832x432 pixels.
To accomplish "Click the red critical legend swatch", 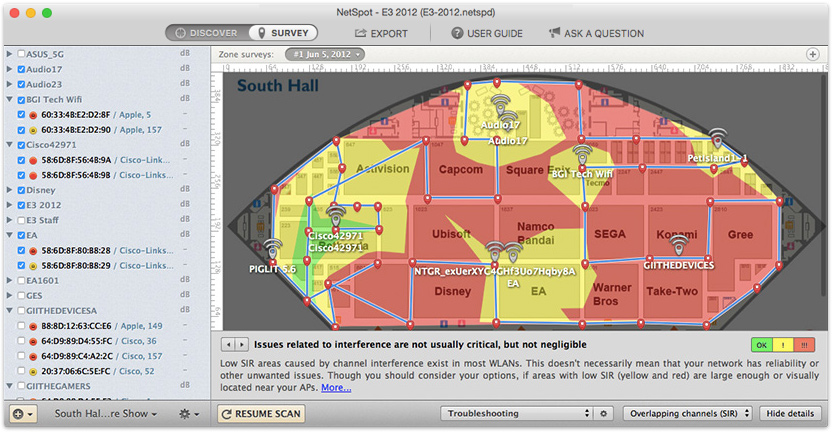I will (x=804, y=345).
